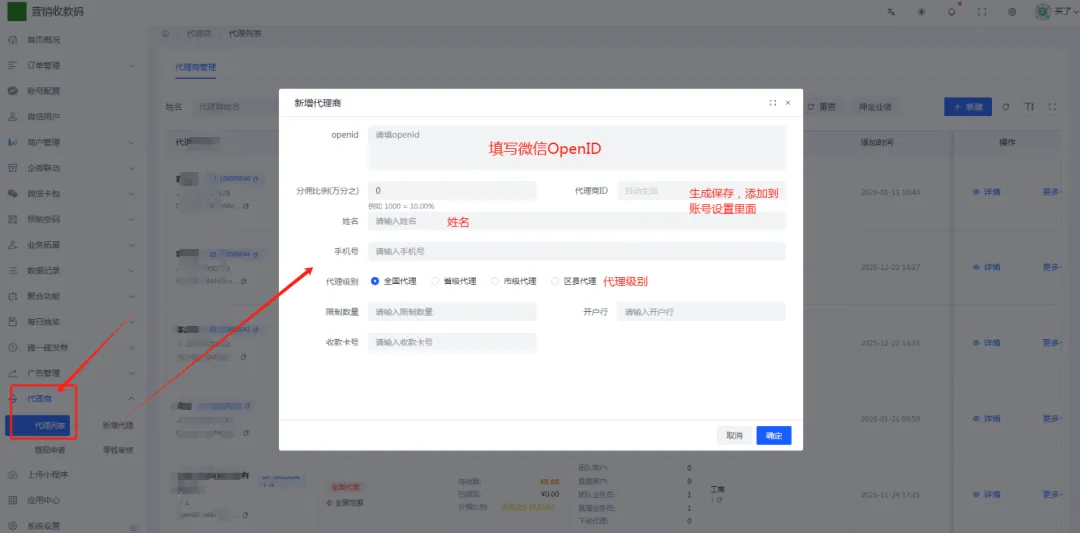Click the table density (row height) icon
The width and height of the screenshot is (1080, 533).
click(x=1029, y=107)
